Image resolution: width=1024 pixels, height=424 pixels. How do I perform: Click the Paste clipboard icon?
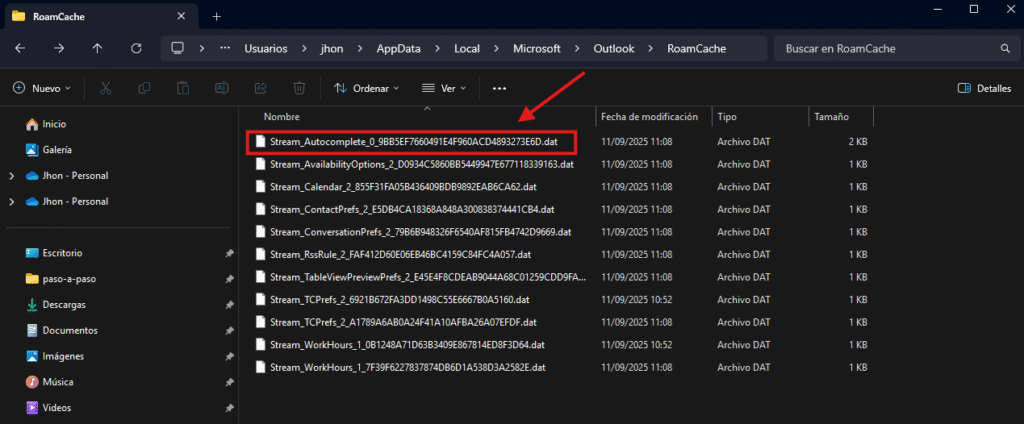pyautogui.click(x=183, y=88)
